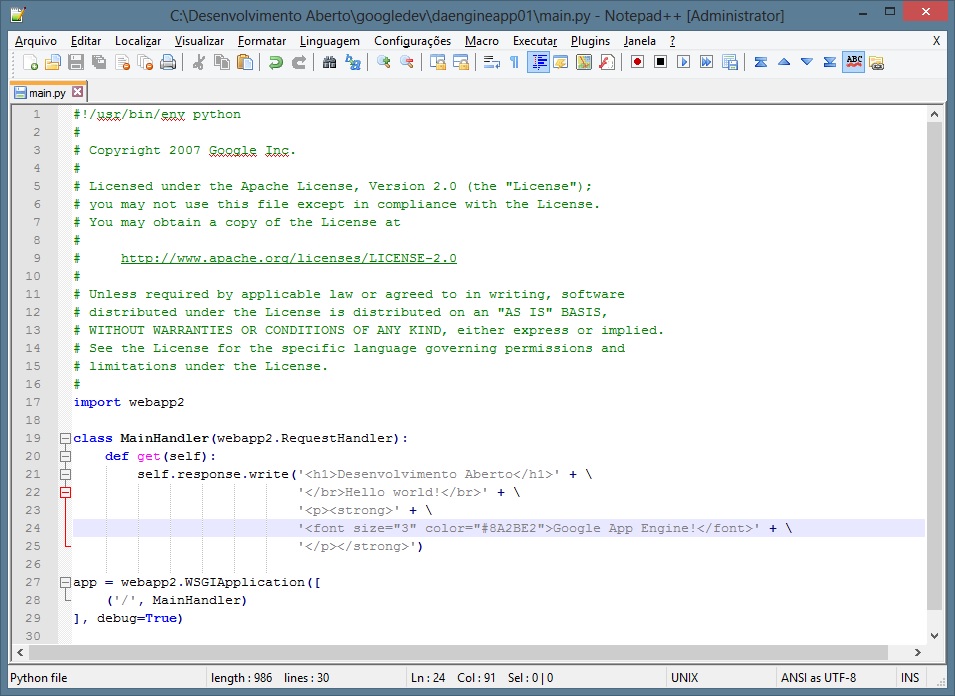Click the Print icon in toolbar
The height and width of the screenshot is (696, 955).
[x=168, y=62]
